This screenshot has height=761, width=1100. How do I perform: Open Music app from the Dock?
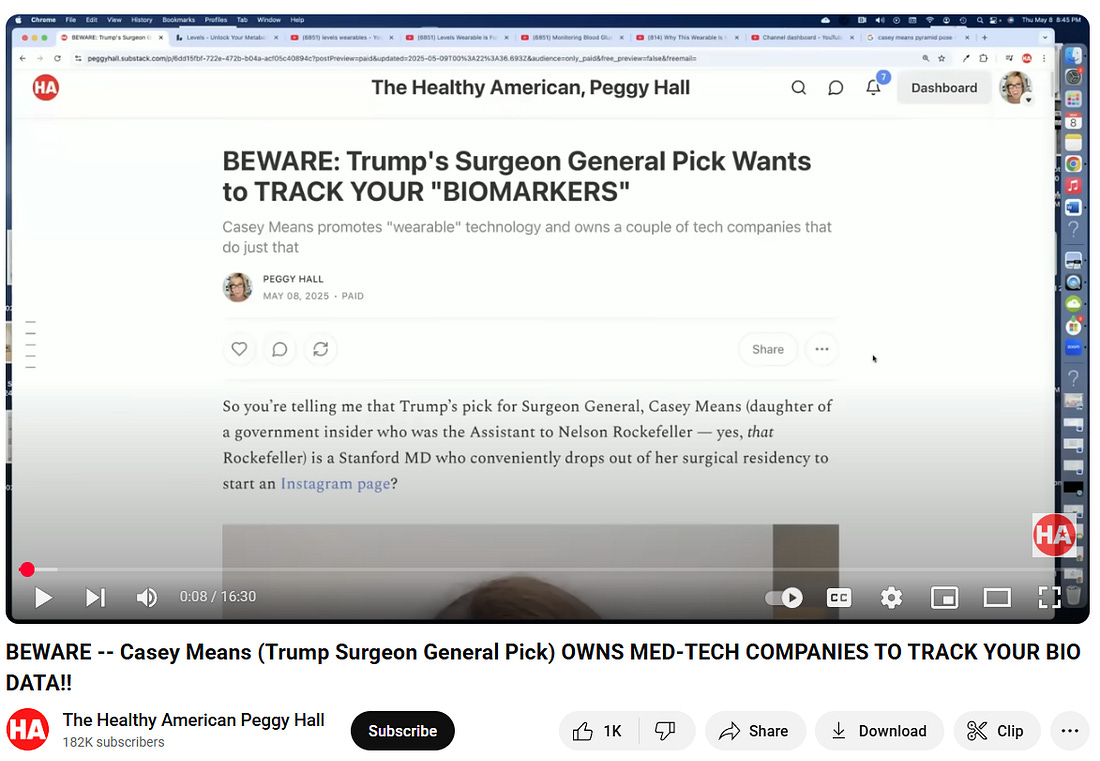point(1073,186)
